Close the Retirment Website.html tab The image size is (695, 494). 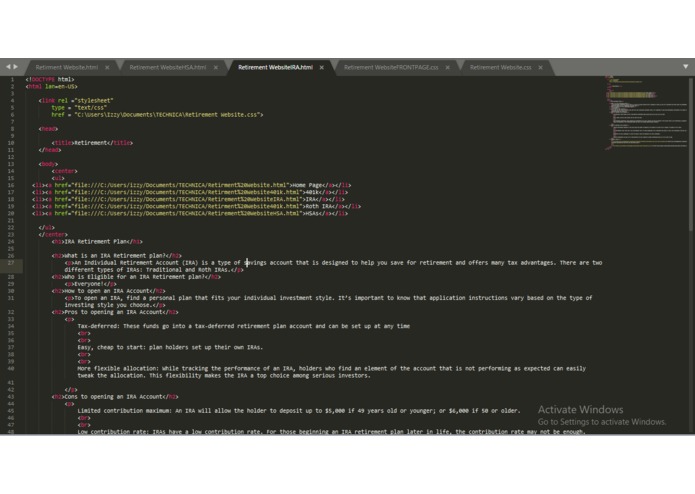tap(107, 68)
